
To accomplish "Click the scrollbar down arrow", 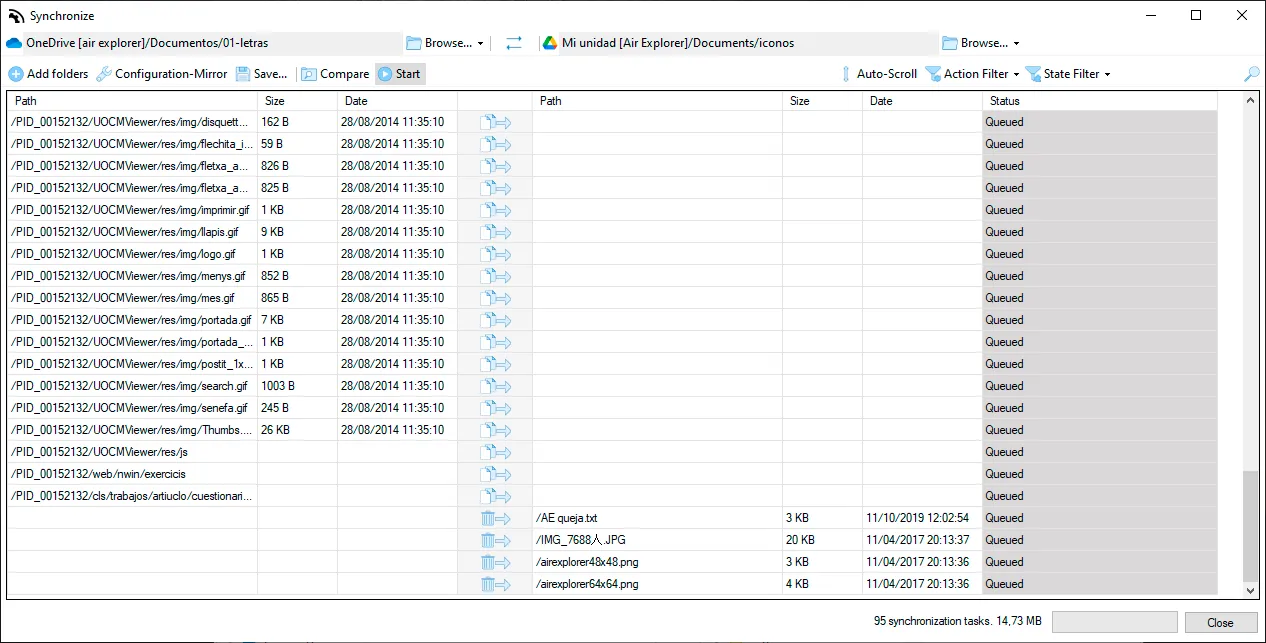I will point(1250,591).
